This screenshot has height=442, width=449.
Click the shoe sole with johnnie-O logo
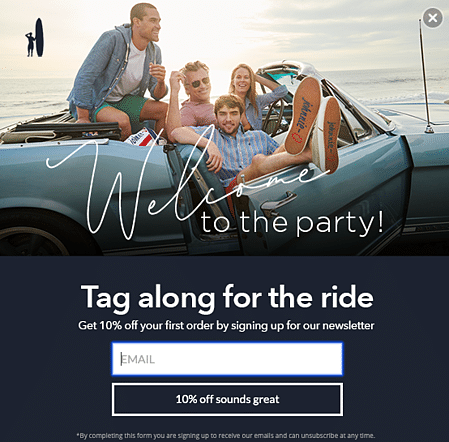coord(303,116)
